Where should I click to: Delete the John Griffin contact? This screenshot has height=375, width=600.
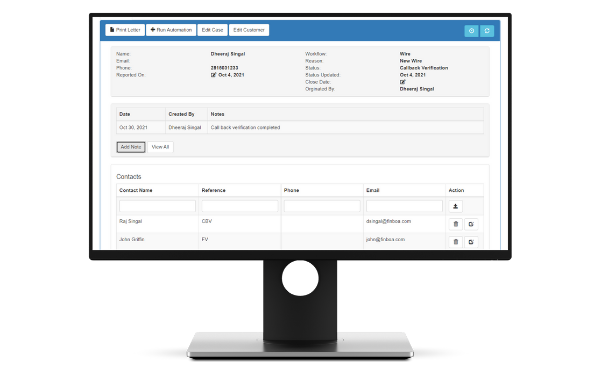click(455, 242)
